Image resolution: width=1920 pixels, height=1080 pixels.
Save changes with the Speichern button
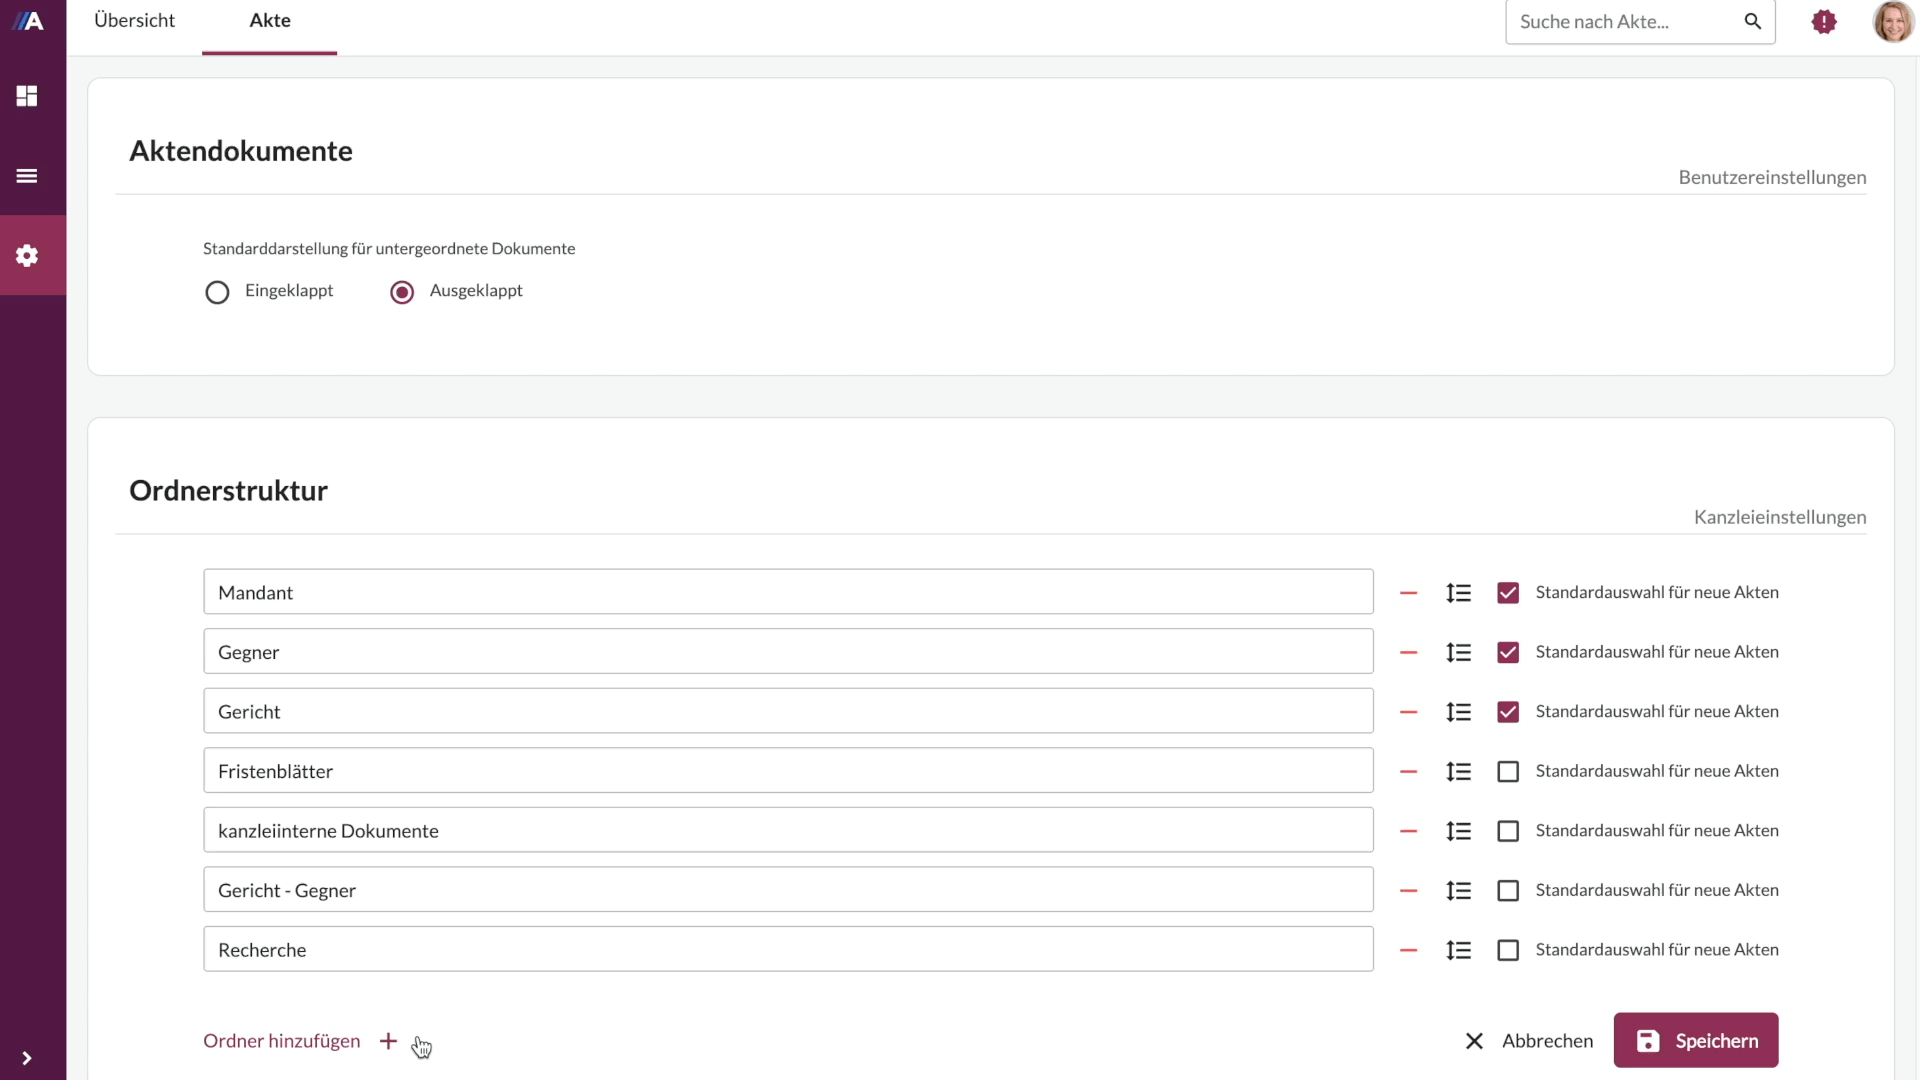click(x=1696, y=1040)
